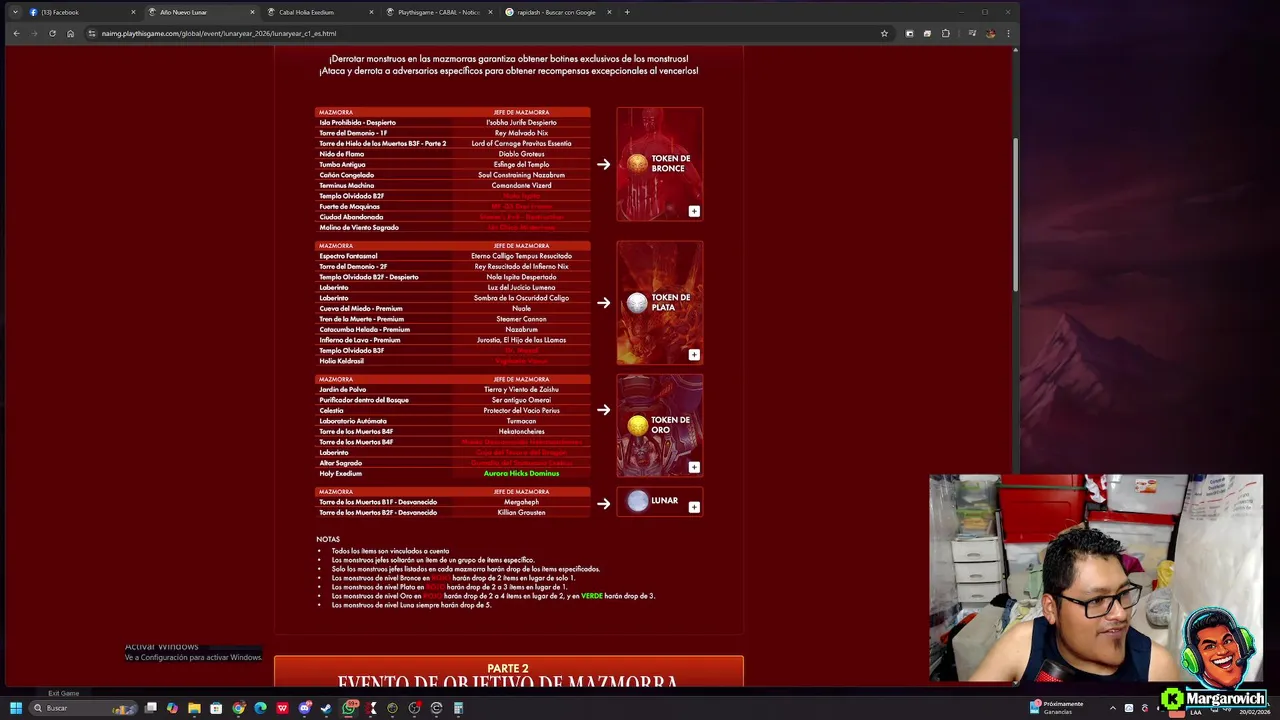Open WPS Office from the taskbar
The width and height of the screenshot is (1280, 720).
tap(282, 708)
